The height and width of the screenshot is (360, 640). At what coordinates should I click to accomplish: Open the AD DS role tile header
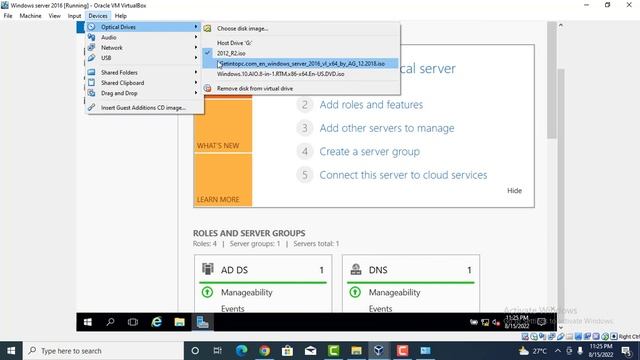click(x=263, y=270)
